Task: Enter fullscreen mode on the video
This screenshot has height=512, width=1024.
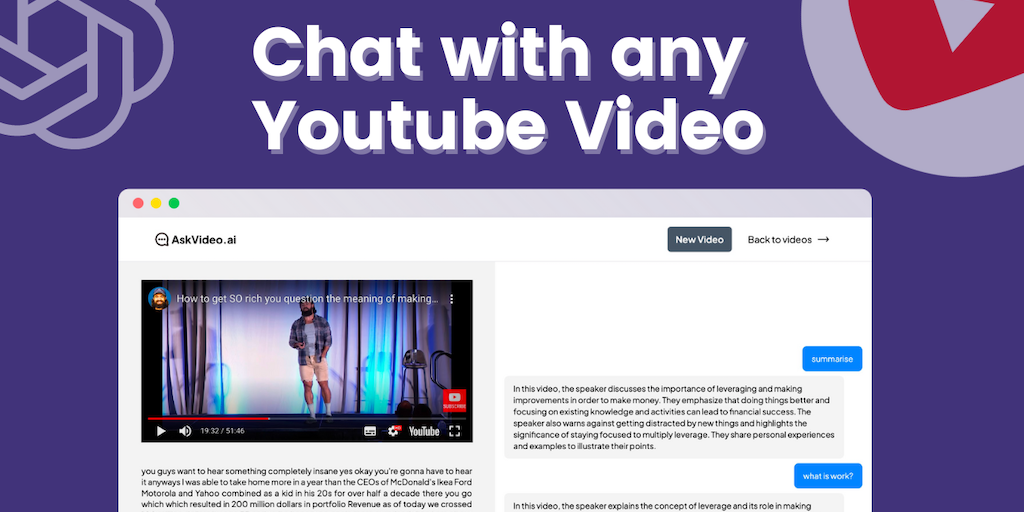Action: click(455, 431)
